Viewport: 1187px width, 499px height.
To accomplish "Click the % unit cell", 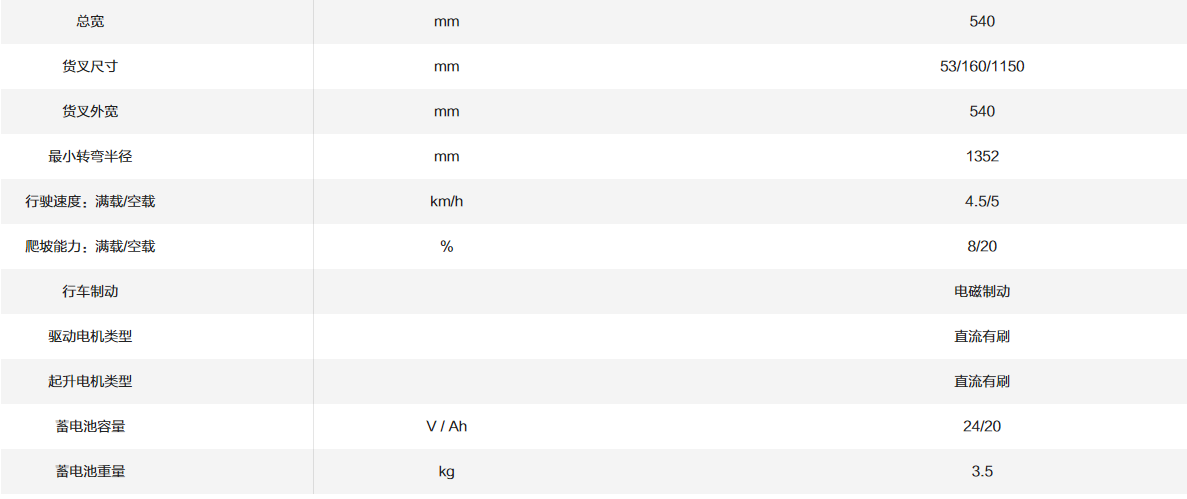I will coord(446,246).
